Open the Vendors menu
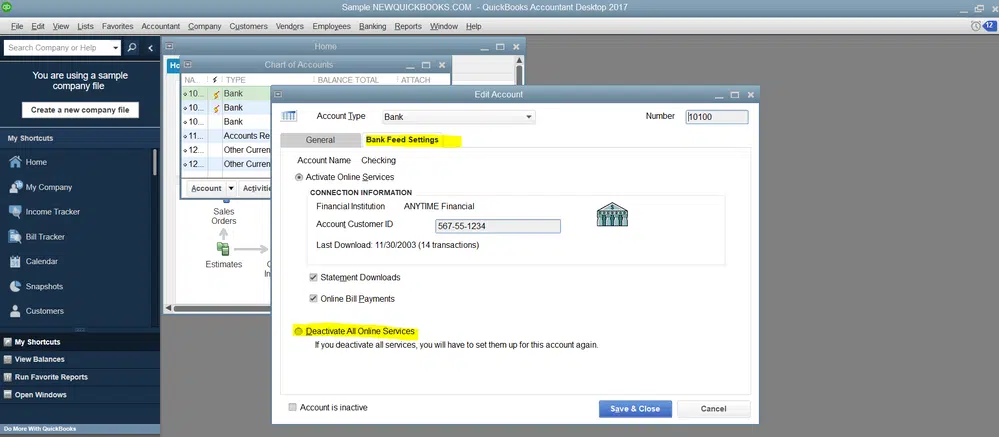Viewport: 999px width, 437px height. pyautogui.click(x=290, y=26)
